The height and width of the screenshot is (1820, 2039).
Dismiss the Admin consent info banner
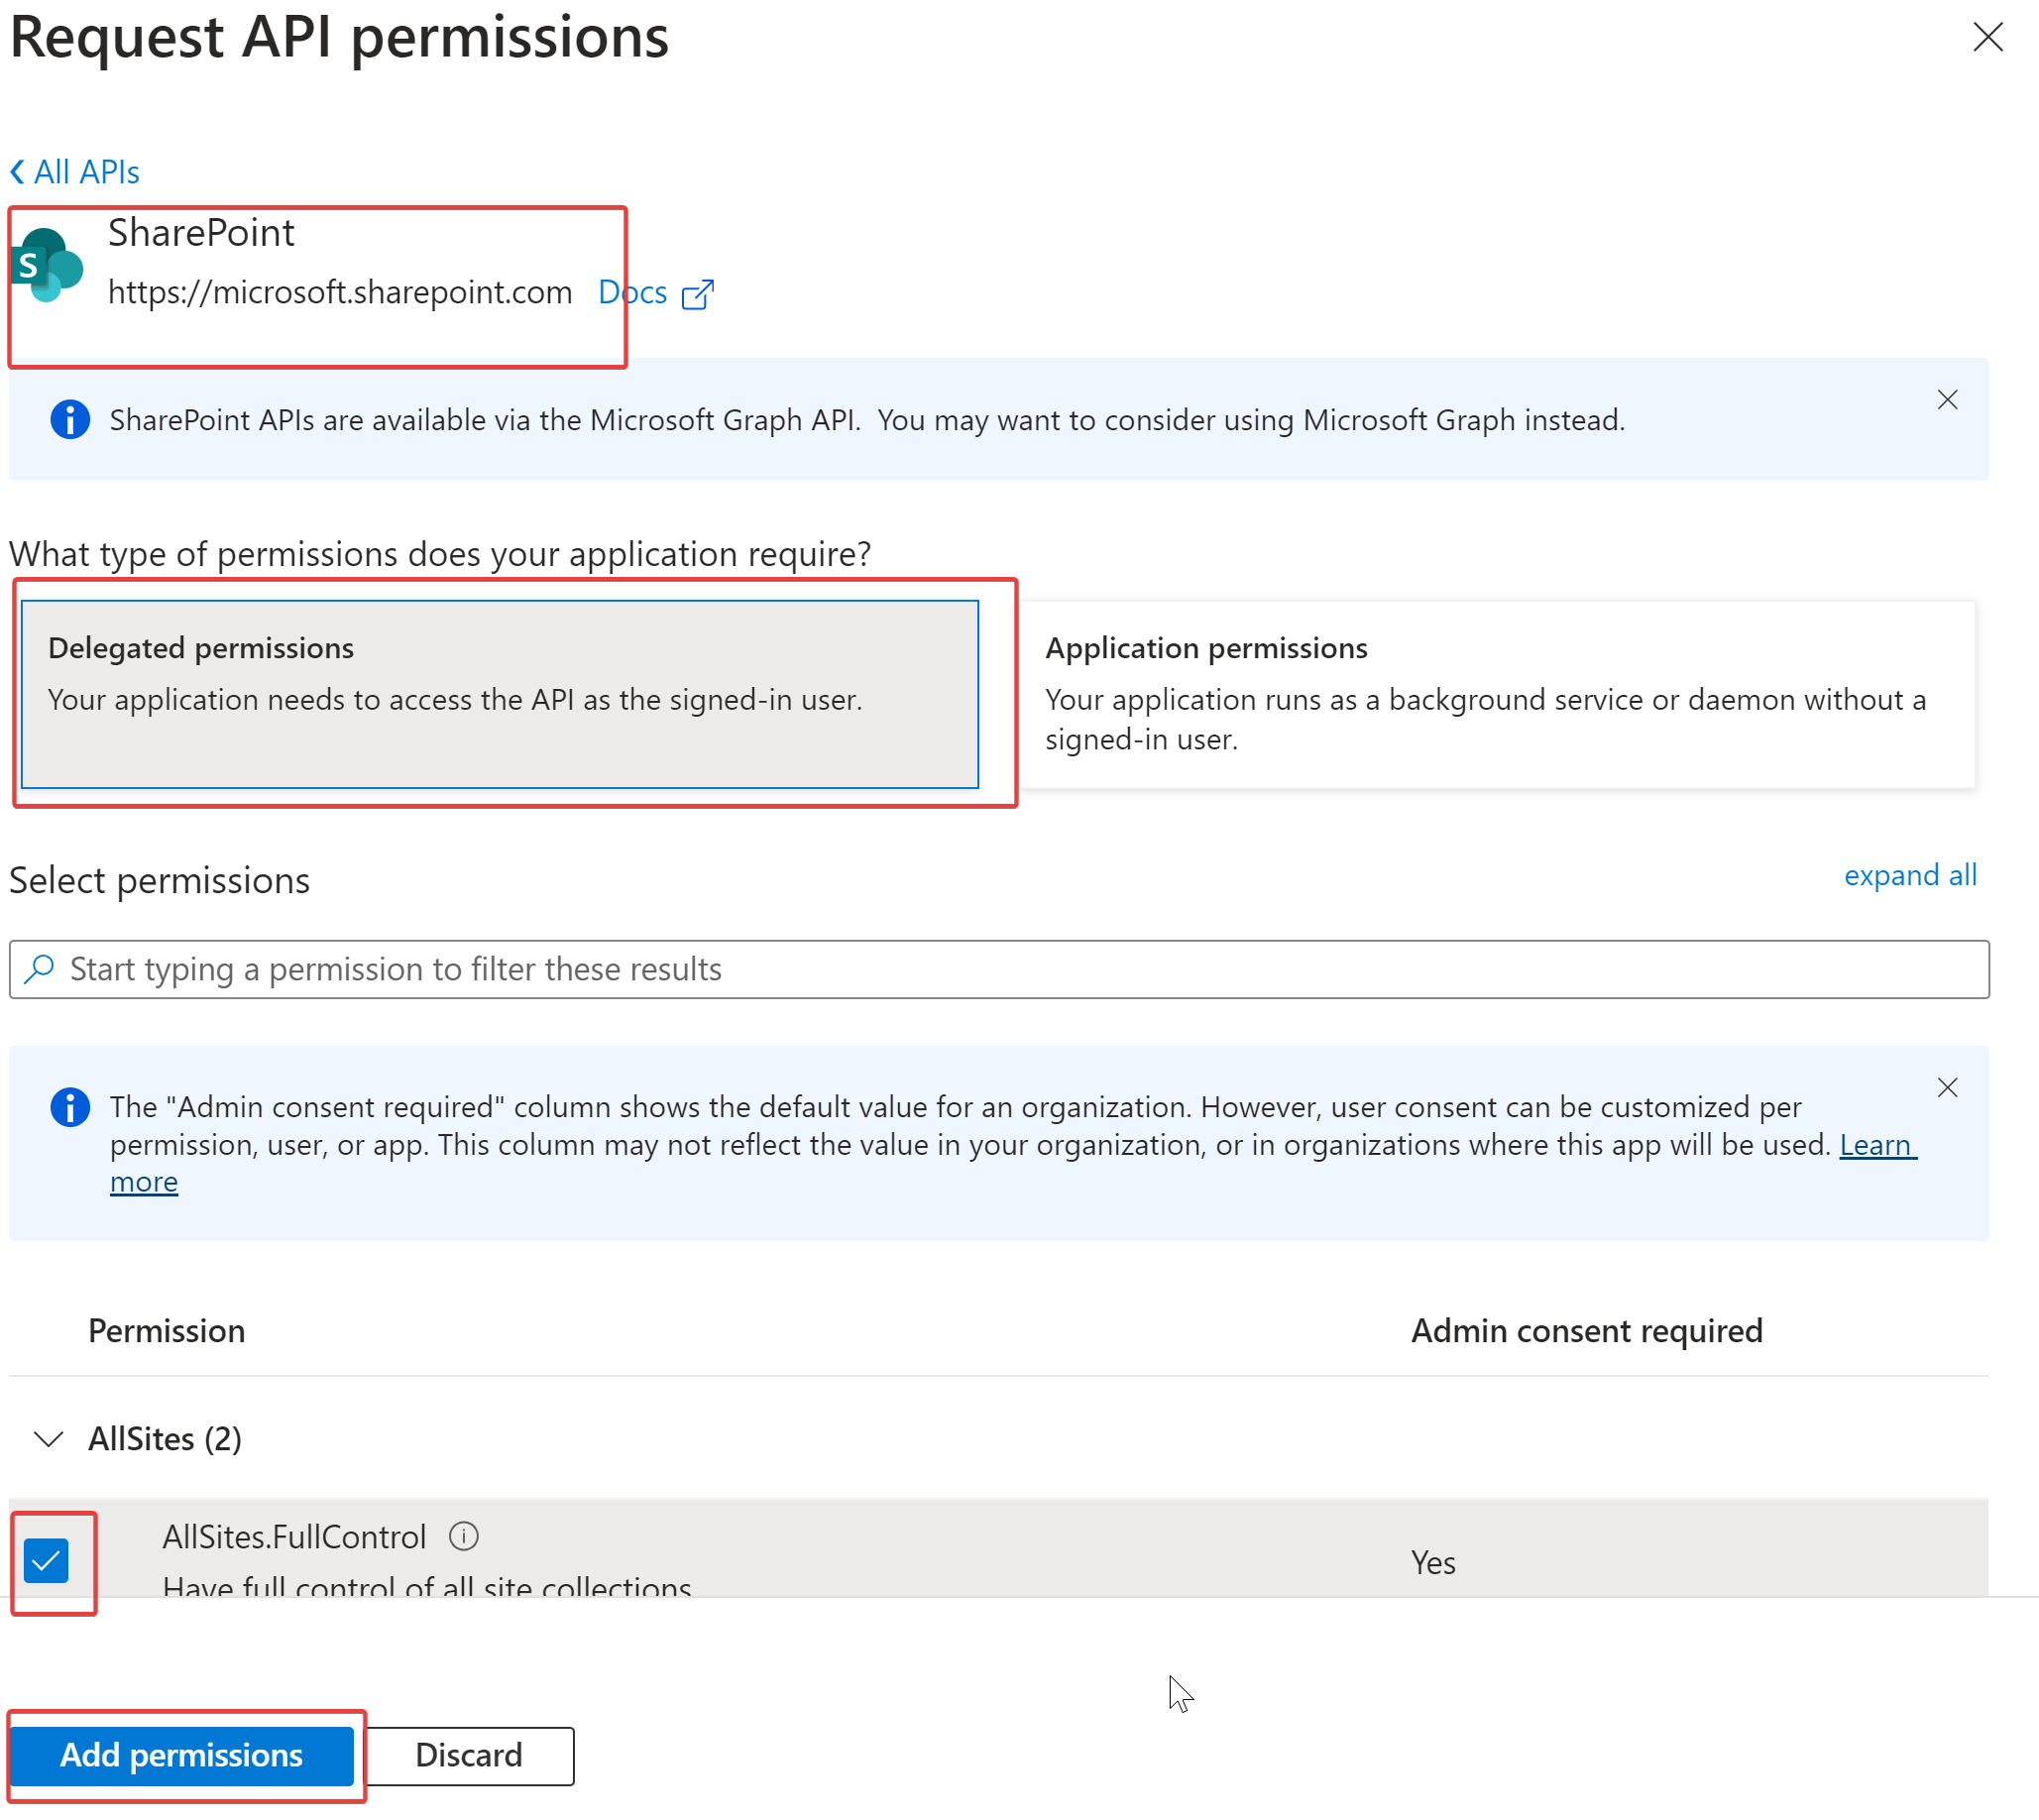point(1946,1088)
